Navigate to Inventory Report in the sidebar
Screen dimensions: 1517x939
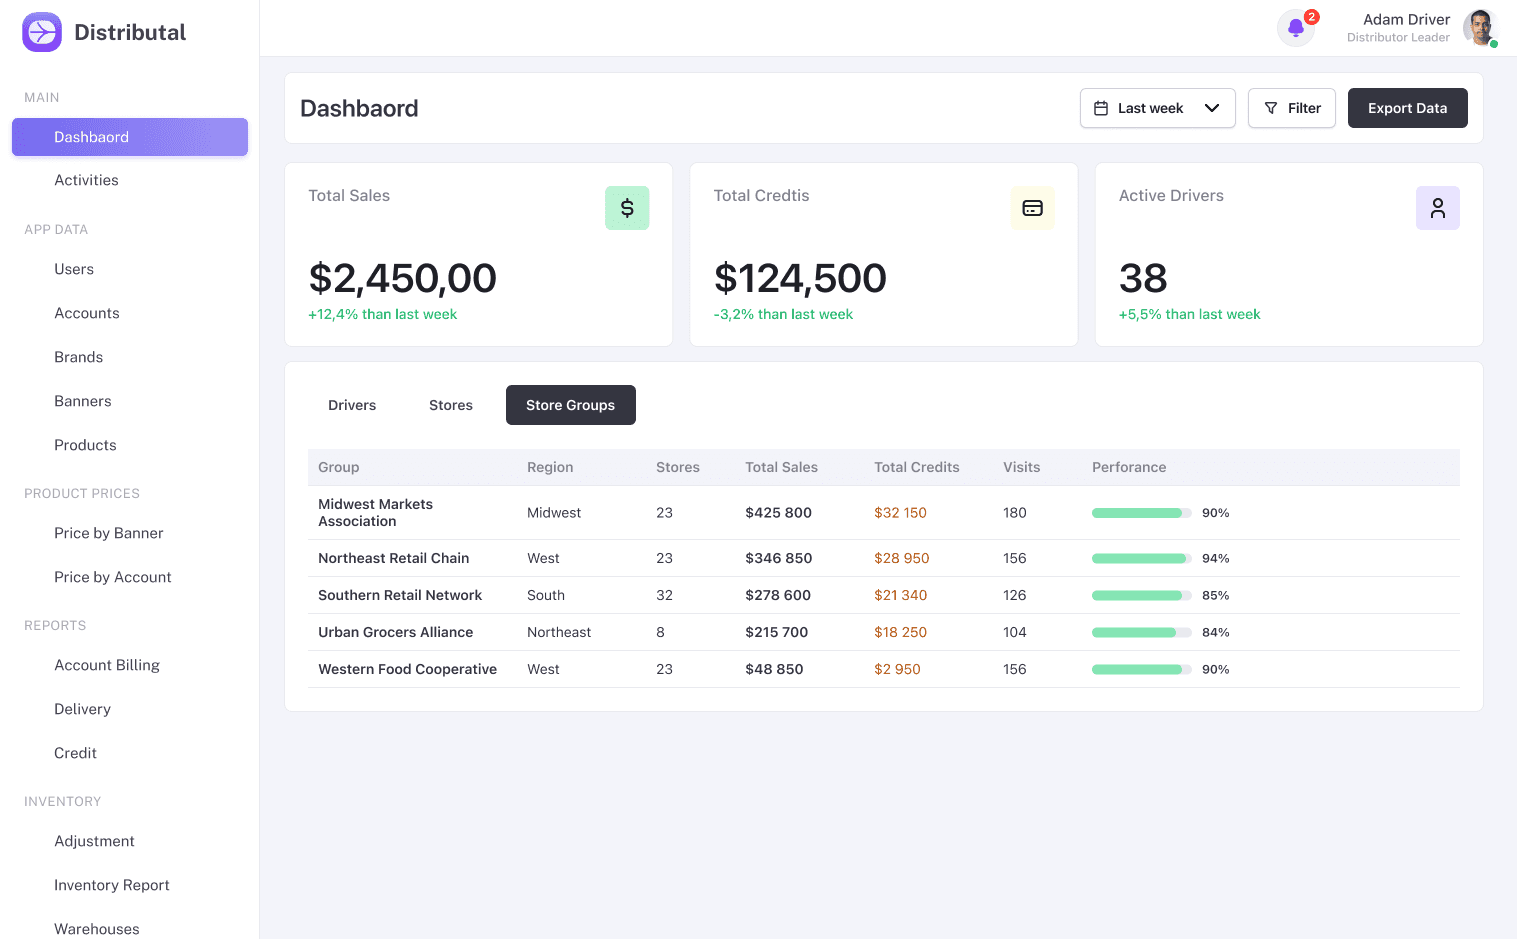point(111,885)
